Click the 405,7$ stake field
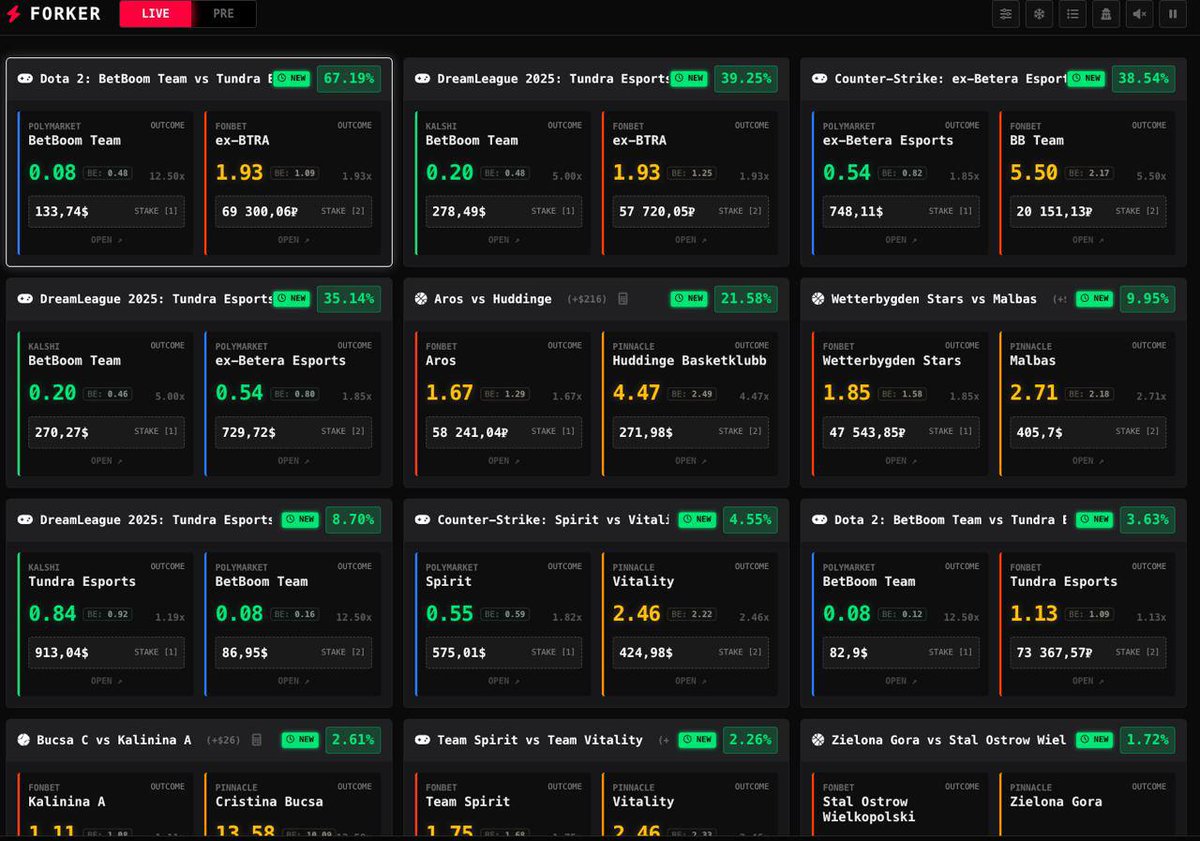 point(1088,432)
